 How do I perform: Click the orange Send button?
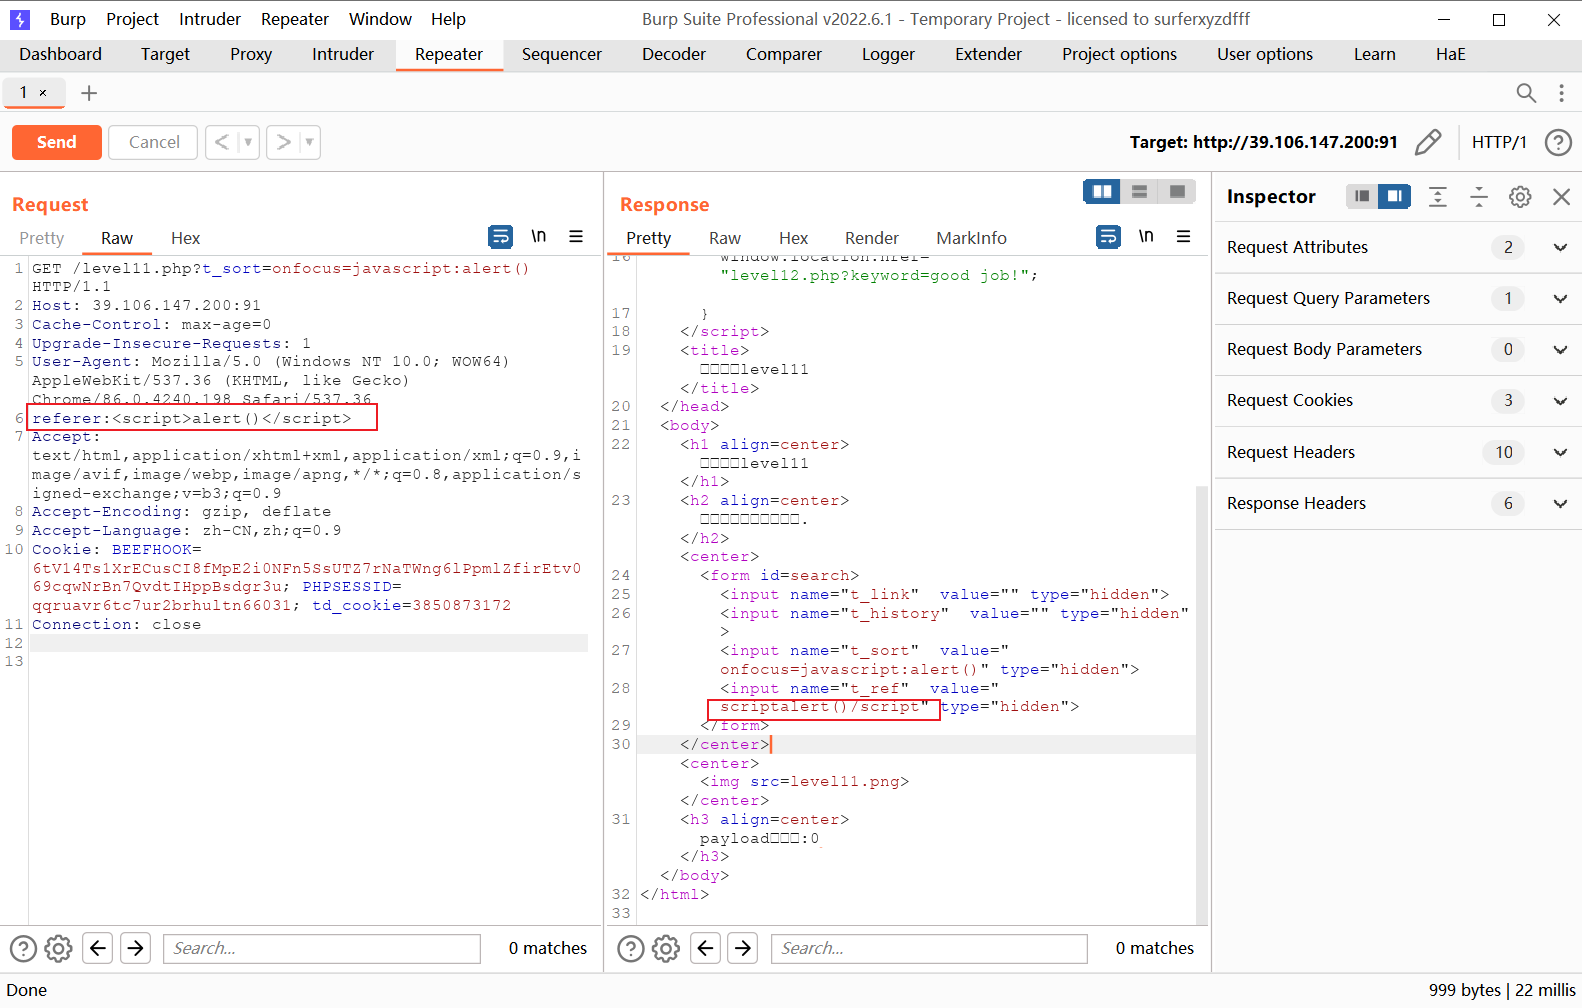pos(57,142)
